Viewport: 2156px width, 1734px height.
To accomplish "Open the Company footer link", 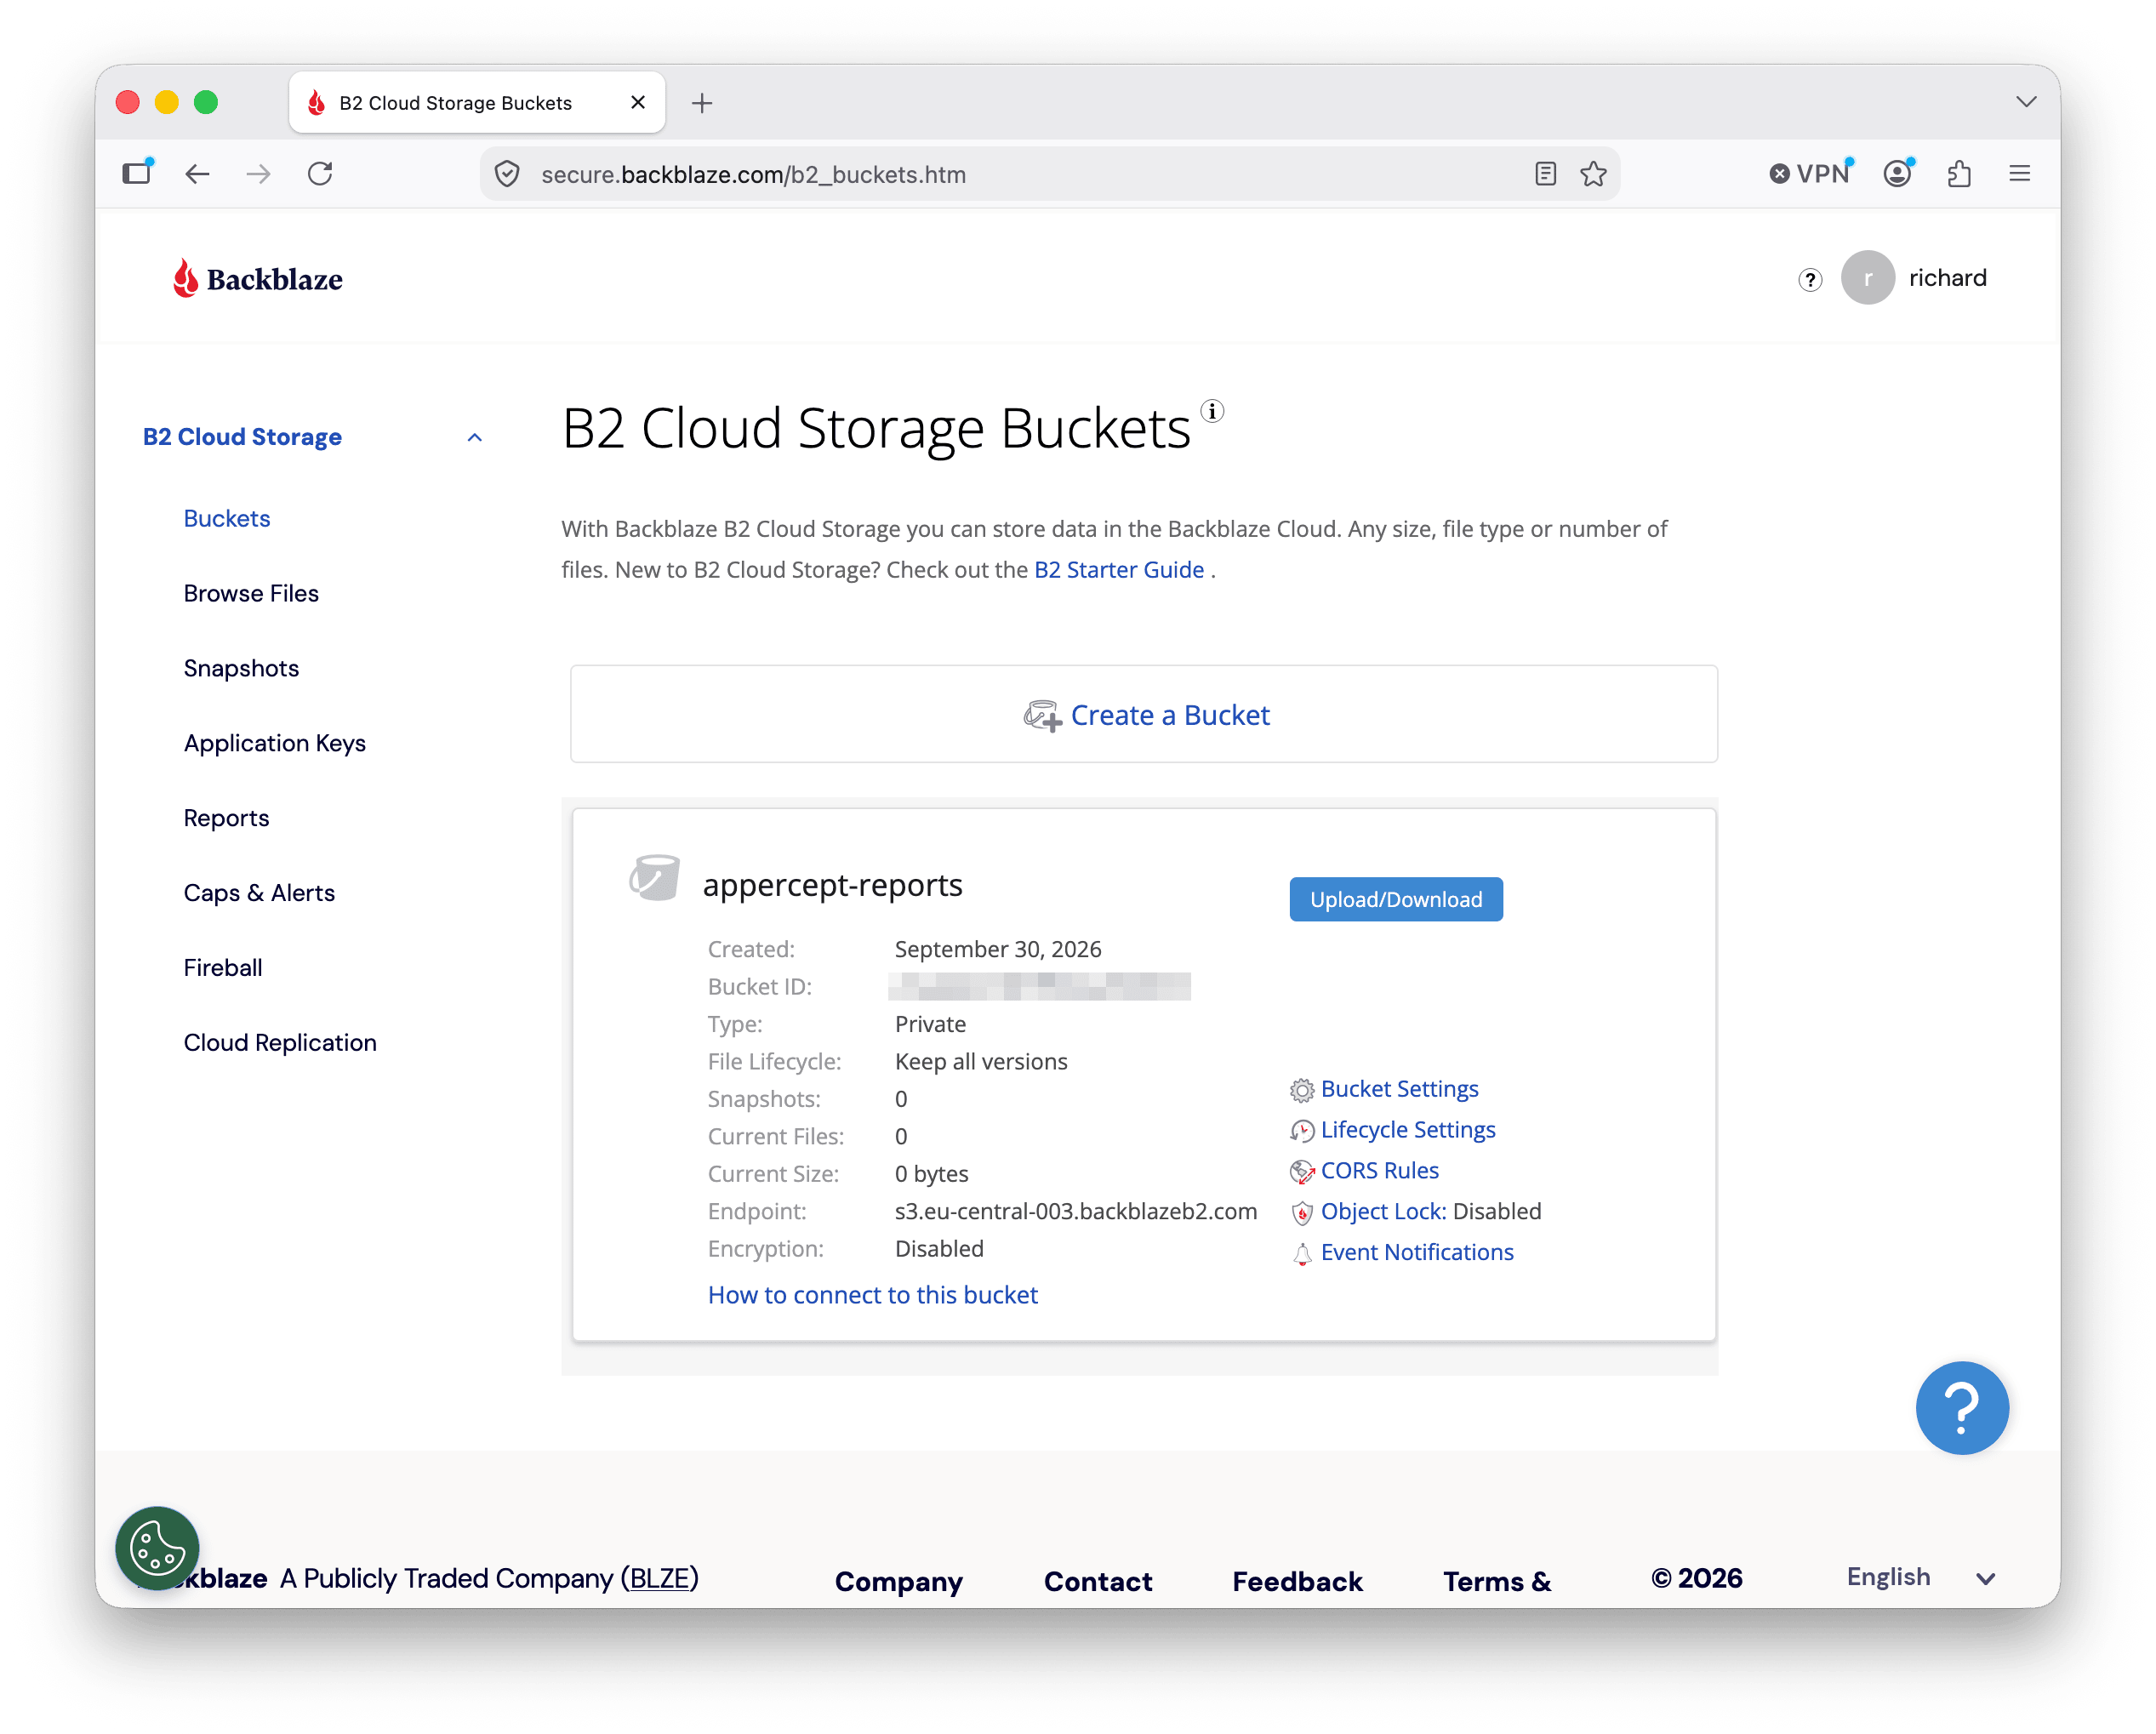I will (x=899, y=1581).
